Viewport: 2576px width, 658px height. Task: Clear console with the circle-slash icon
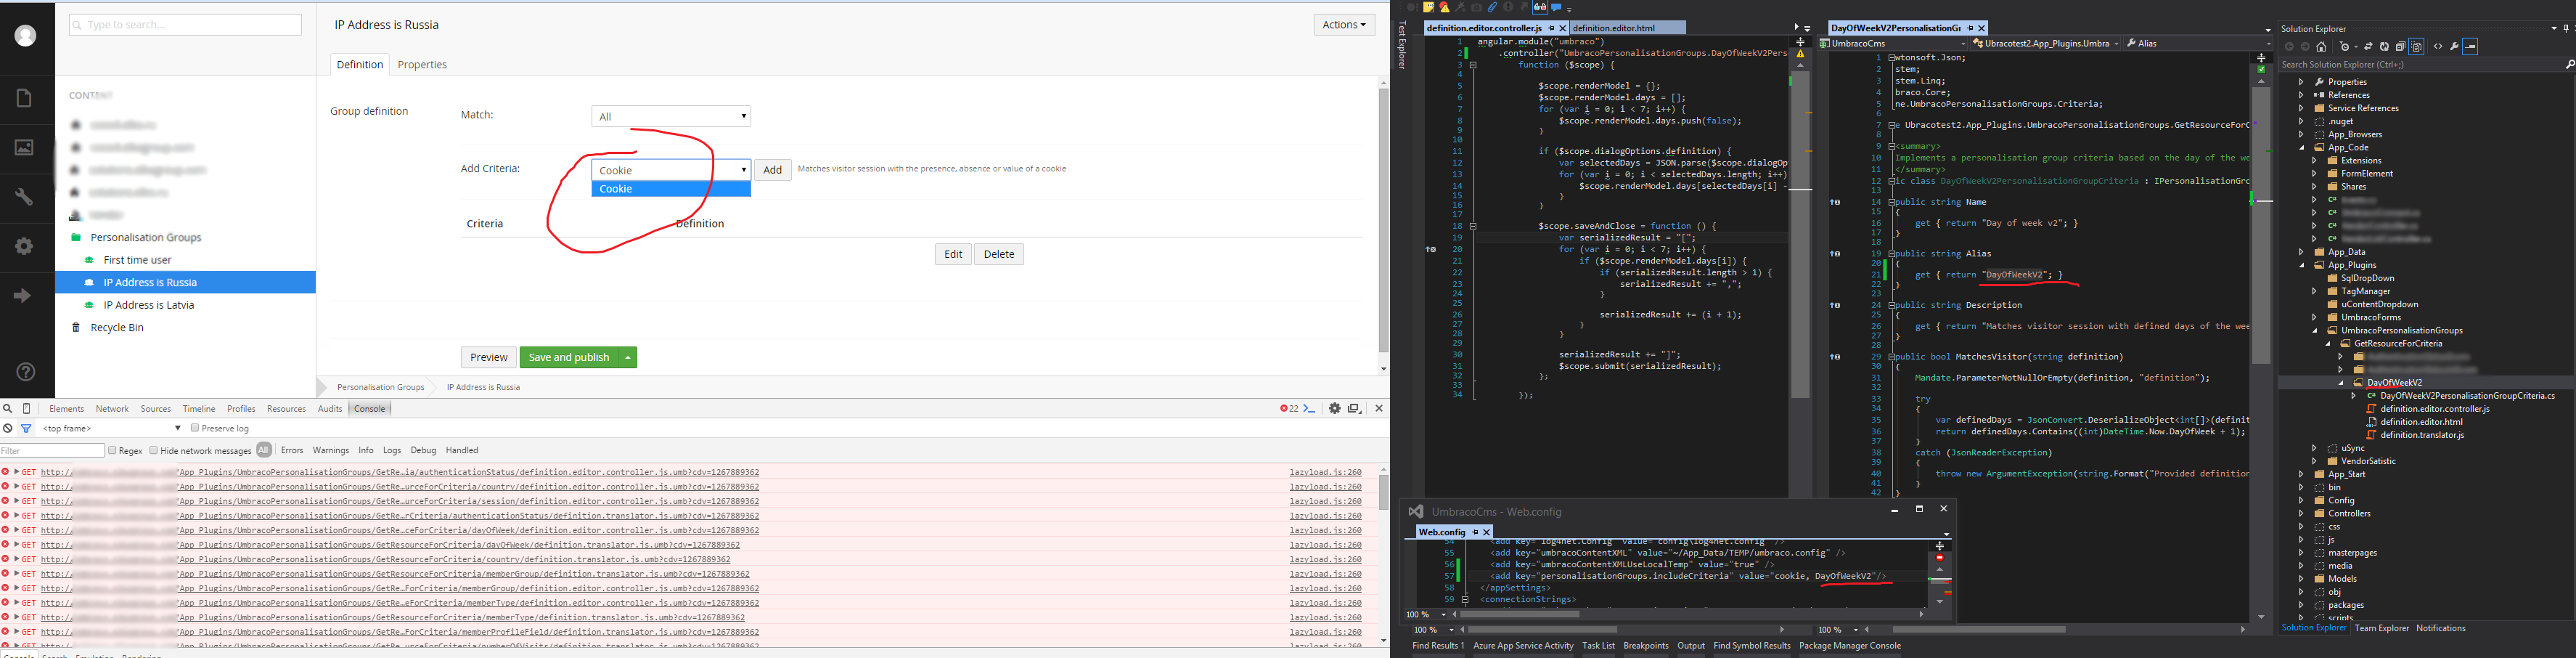8,429
